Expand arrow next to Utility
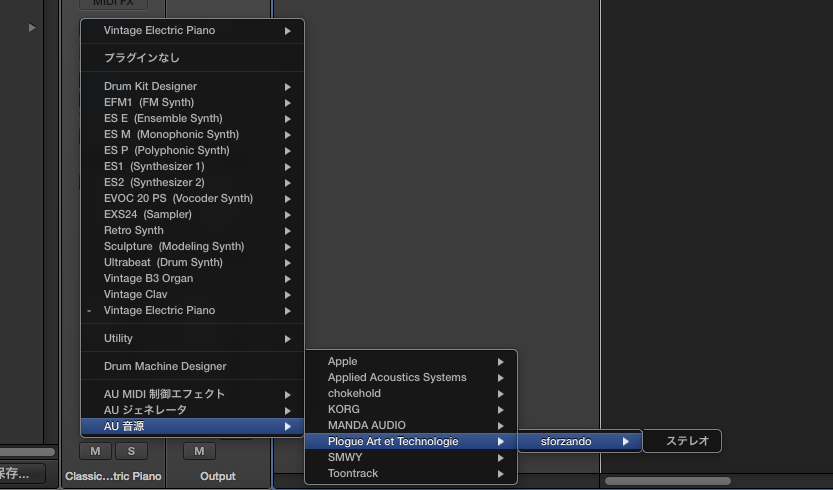Image resolution: width=833 pixels, height=490 pixels. coord(287,339)
